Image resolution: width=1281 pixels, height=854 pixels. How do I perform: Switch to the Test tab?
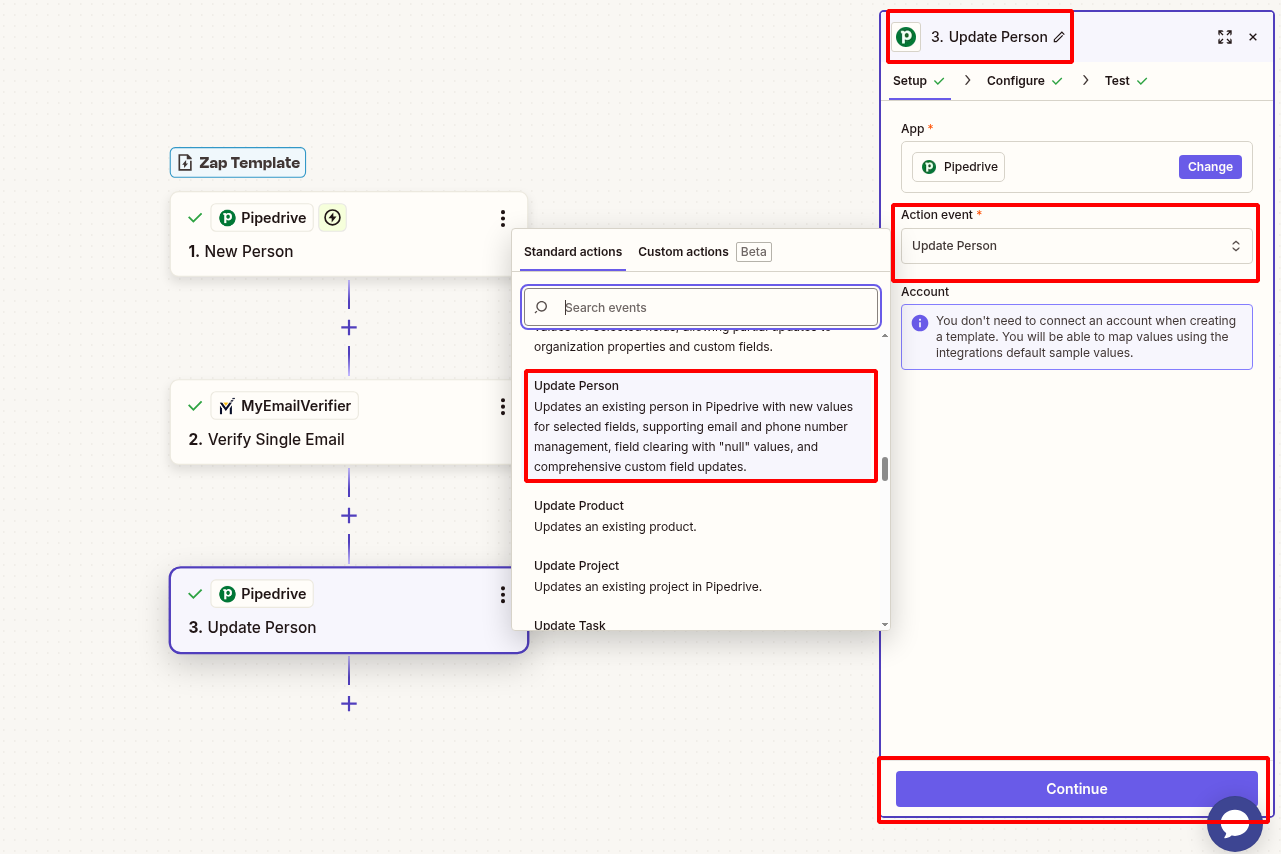[1116, 80]
